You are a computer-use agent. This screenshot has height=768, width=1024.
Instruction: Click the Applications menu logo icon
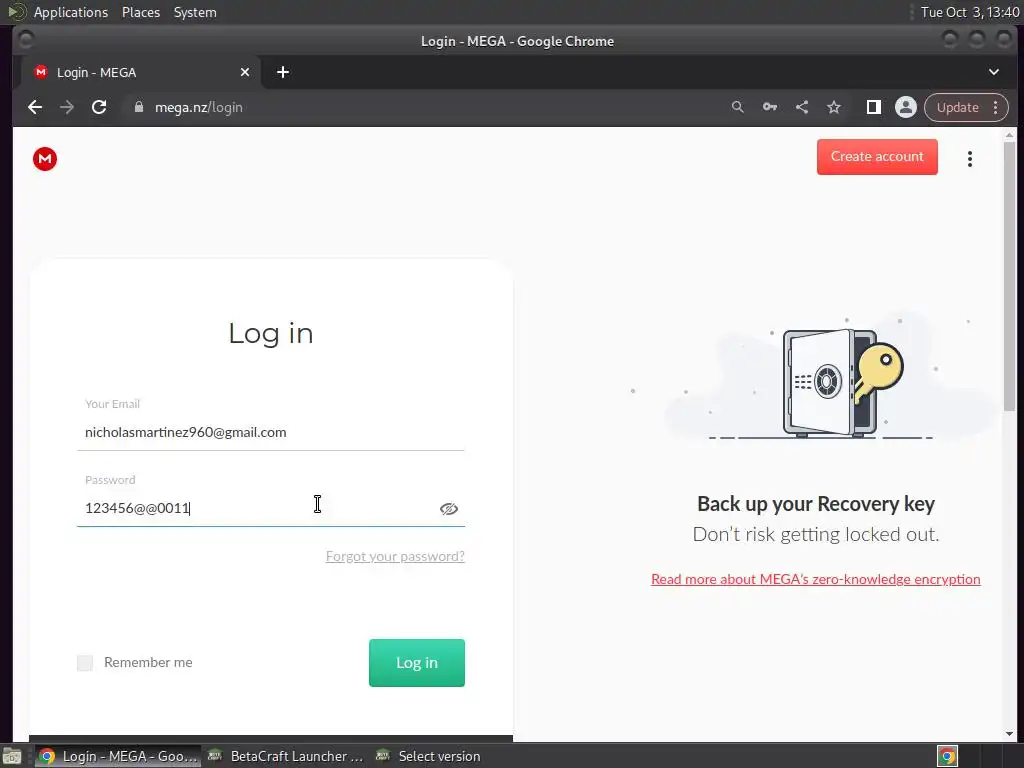coord(17,12)
